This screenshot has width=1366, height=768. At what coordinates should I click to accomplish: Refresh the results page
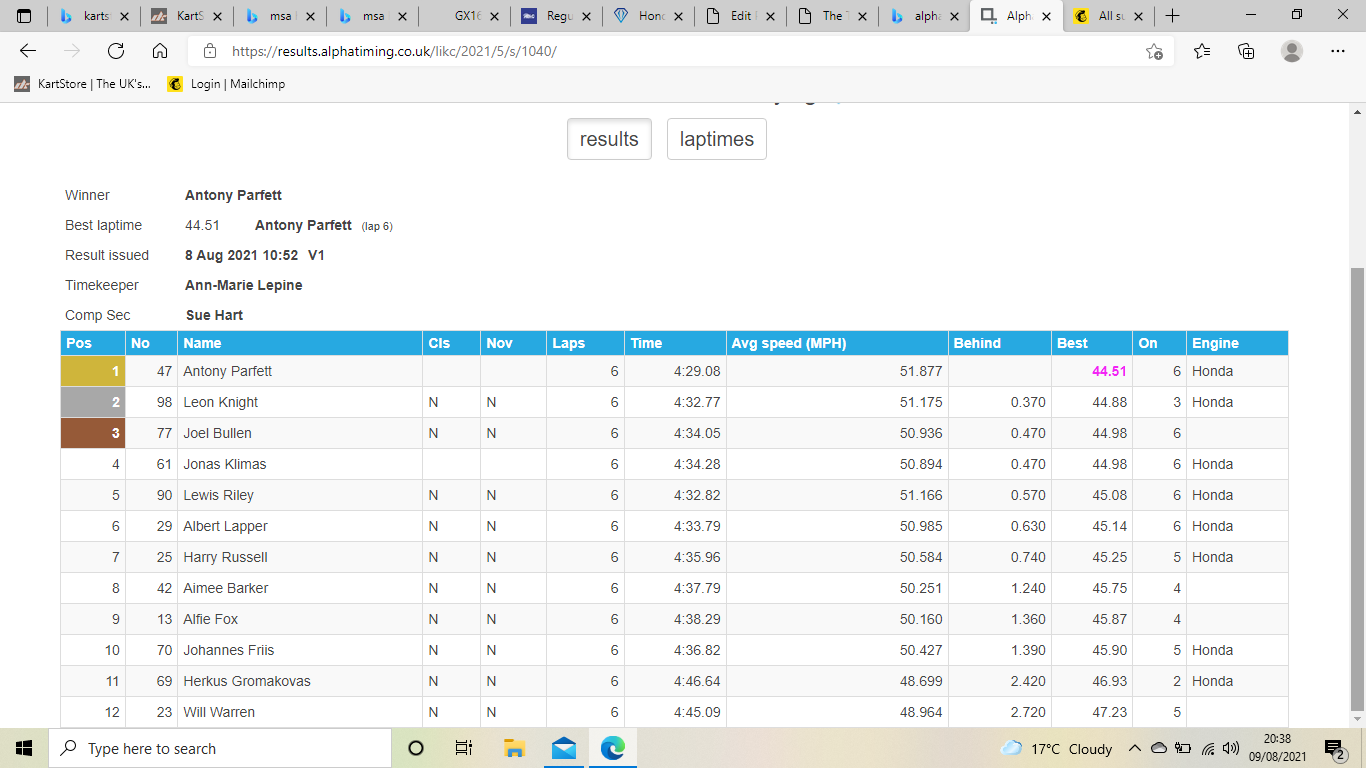pos(115,51)
